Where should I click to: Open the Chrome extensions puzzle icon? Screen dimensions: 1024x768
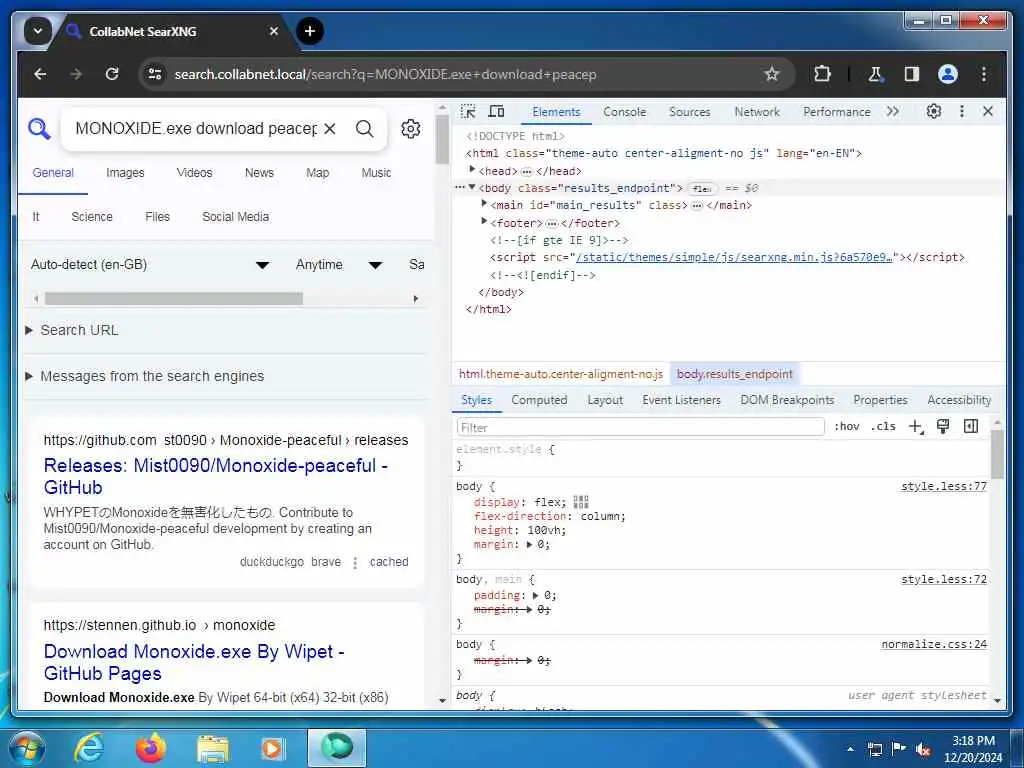(x=822, y=74)
